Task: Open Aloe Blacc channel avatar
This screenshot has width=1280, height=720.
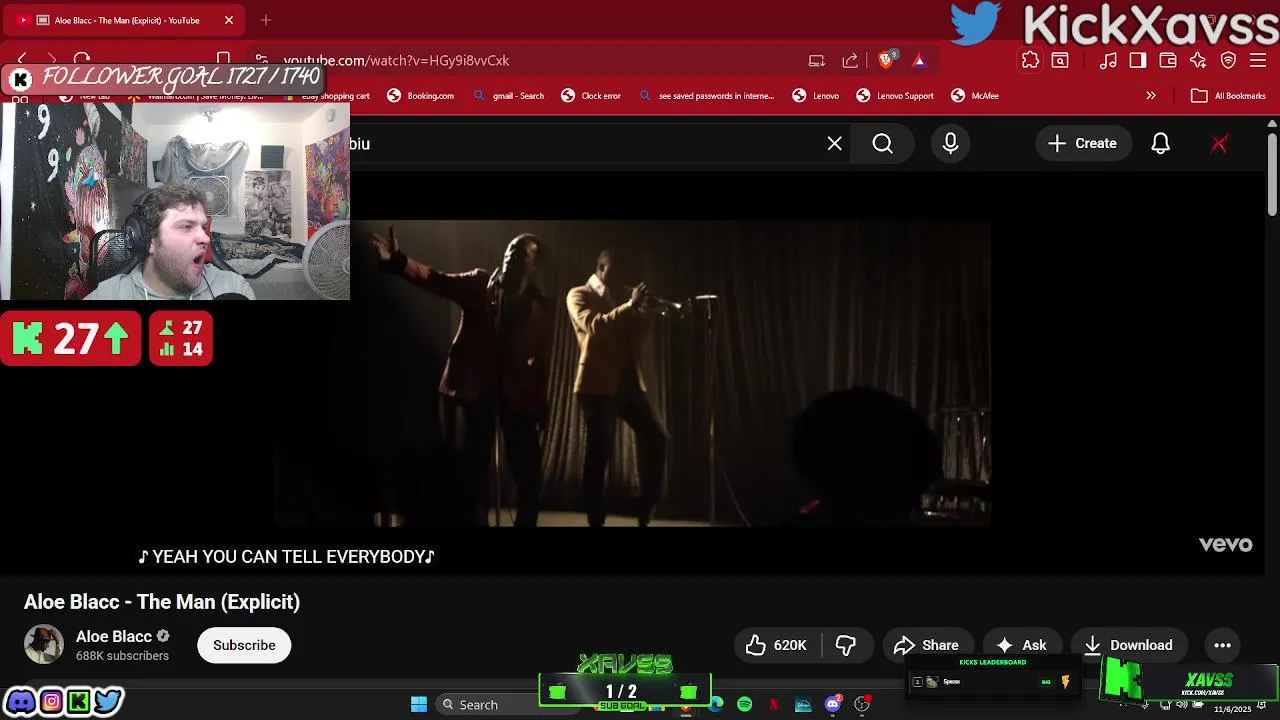Action: tap(44, 645)
